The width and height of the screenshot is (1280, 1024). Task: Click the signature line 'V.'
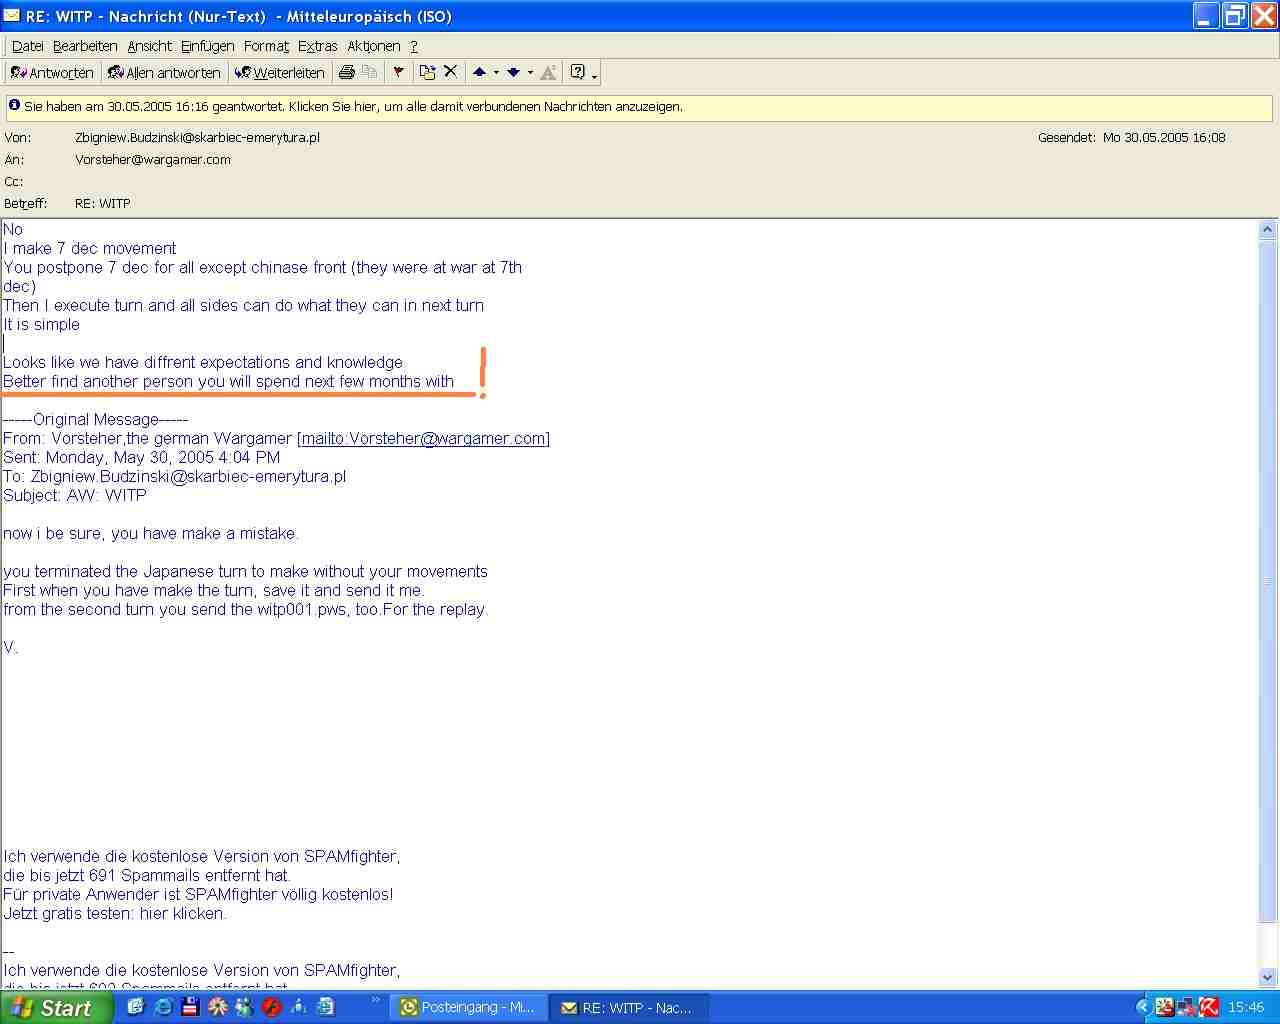(x=11, y=647)
